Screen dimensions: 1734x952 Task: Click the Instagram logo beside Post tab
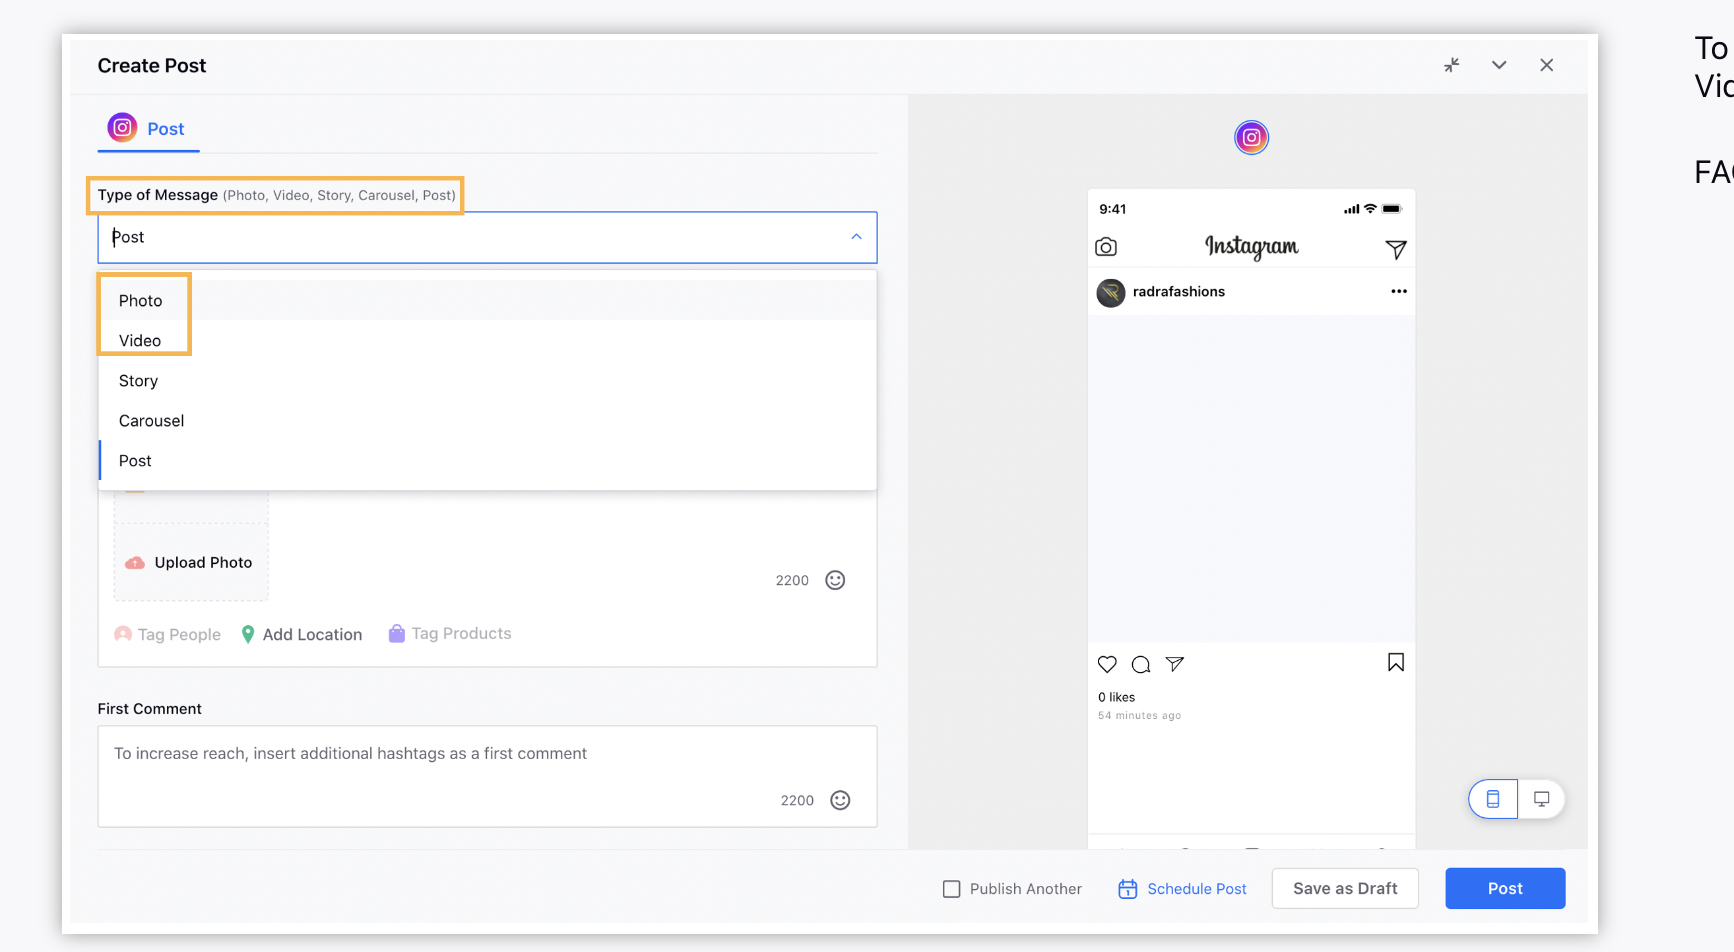point(122,128)
